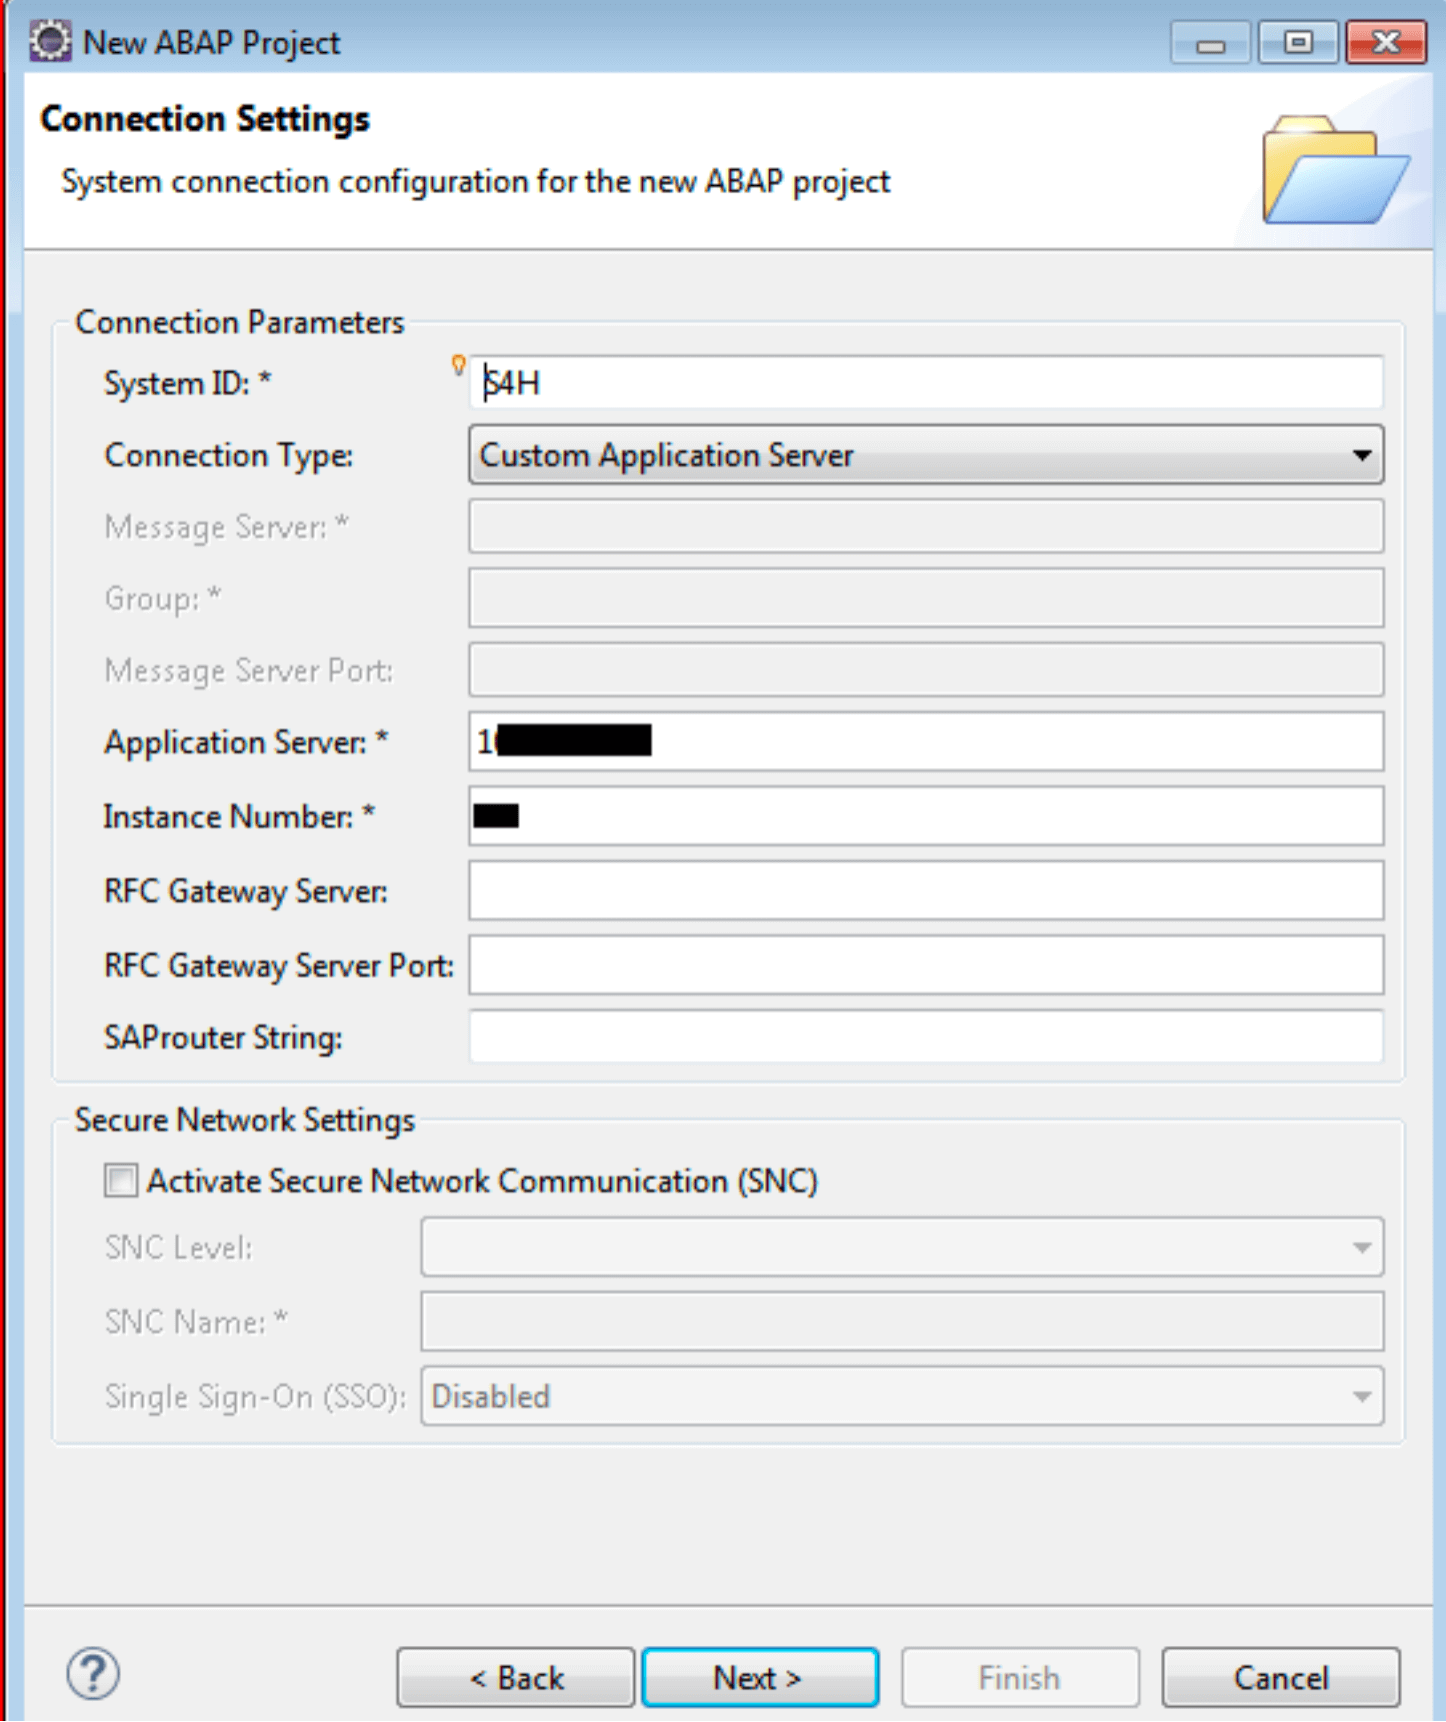Click the Back button
1446x1722 pixels.
point(516,1677)
